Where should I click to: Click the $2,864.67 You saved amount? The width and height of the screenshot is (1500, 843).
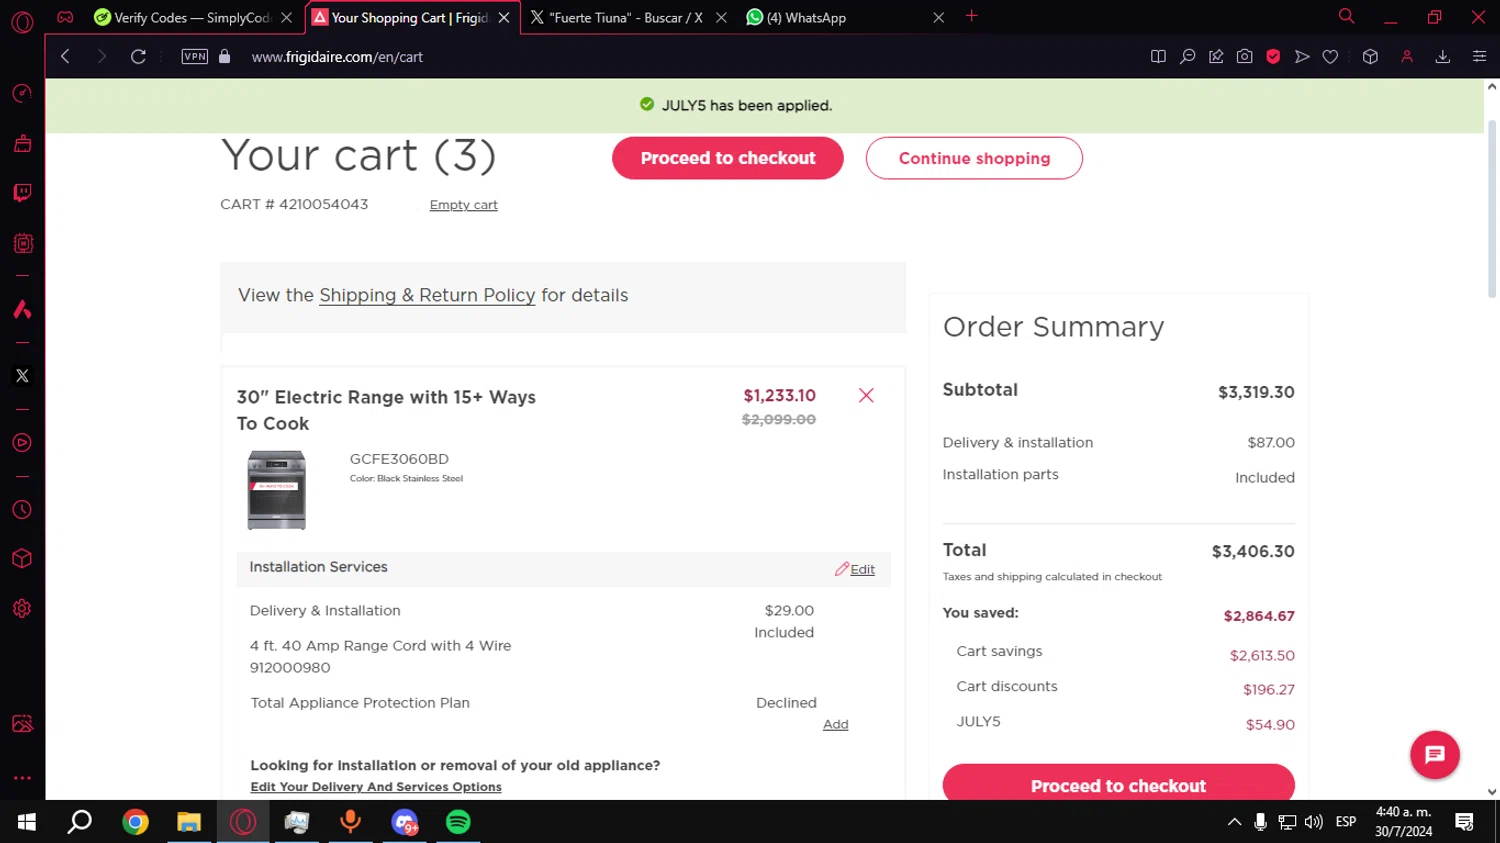point(1259,616)
